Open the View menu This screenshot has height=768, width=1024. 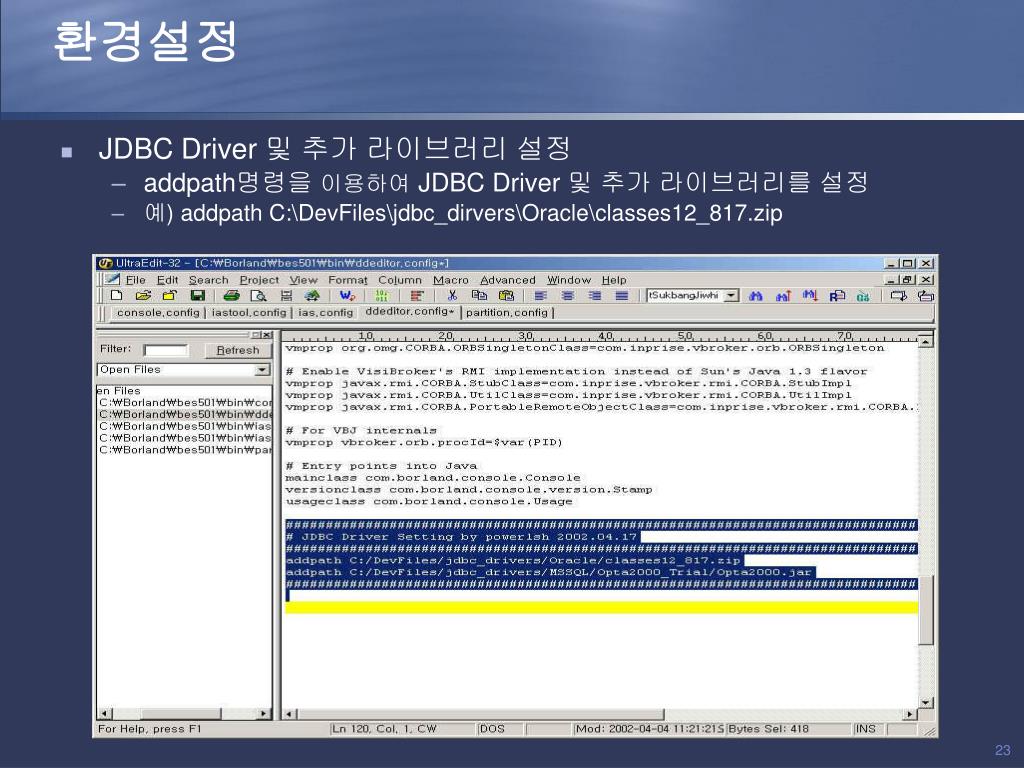tap(303, 280)
